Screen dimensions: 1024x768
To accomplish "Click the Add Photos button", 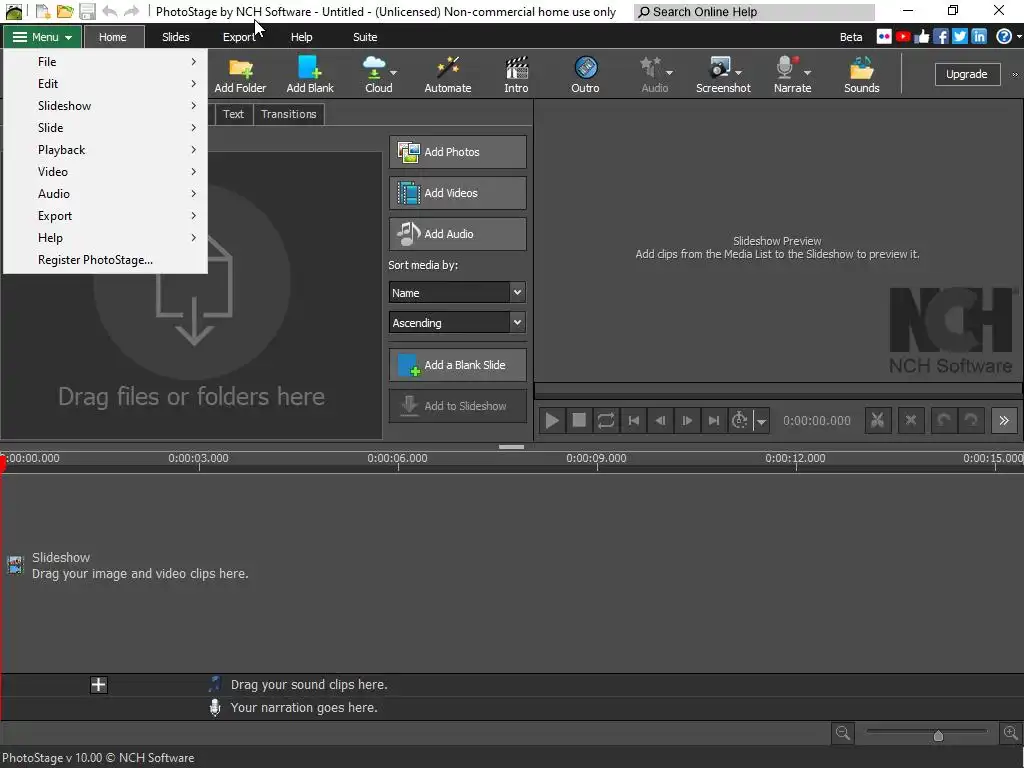I will 457,152.
